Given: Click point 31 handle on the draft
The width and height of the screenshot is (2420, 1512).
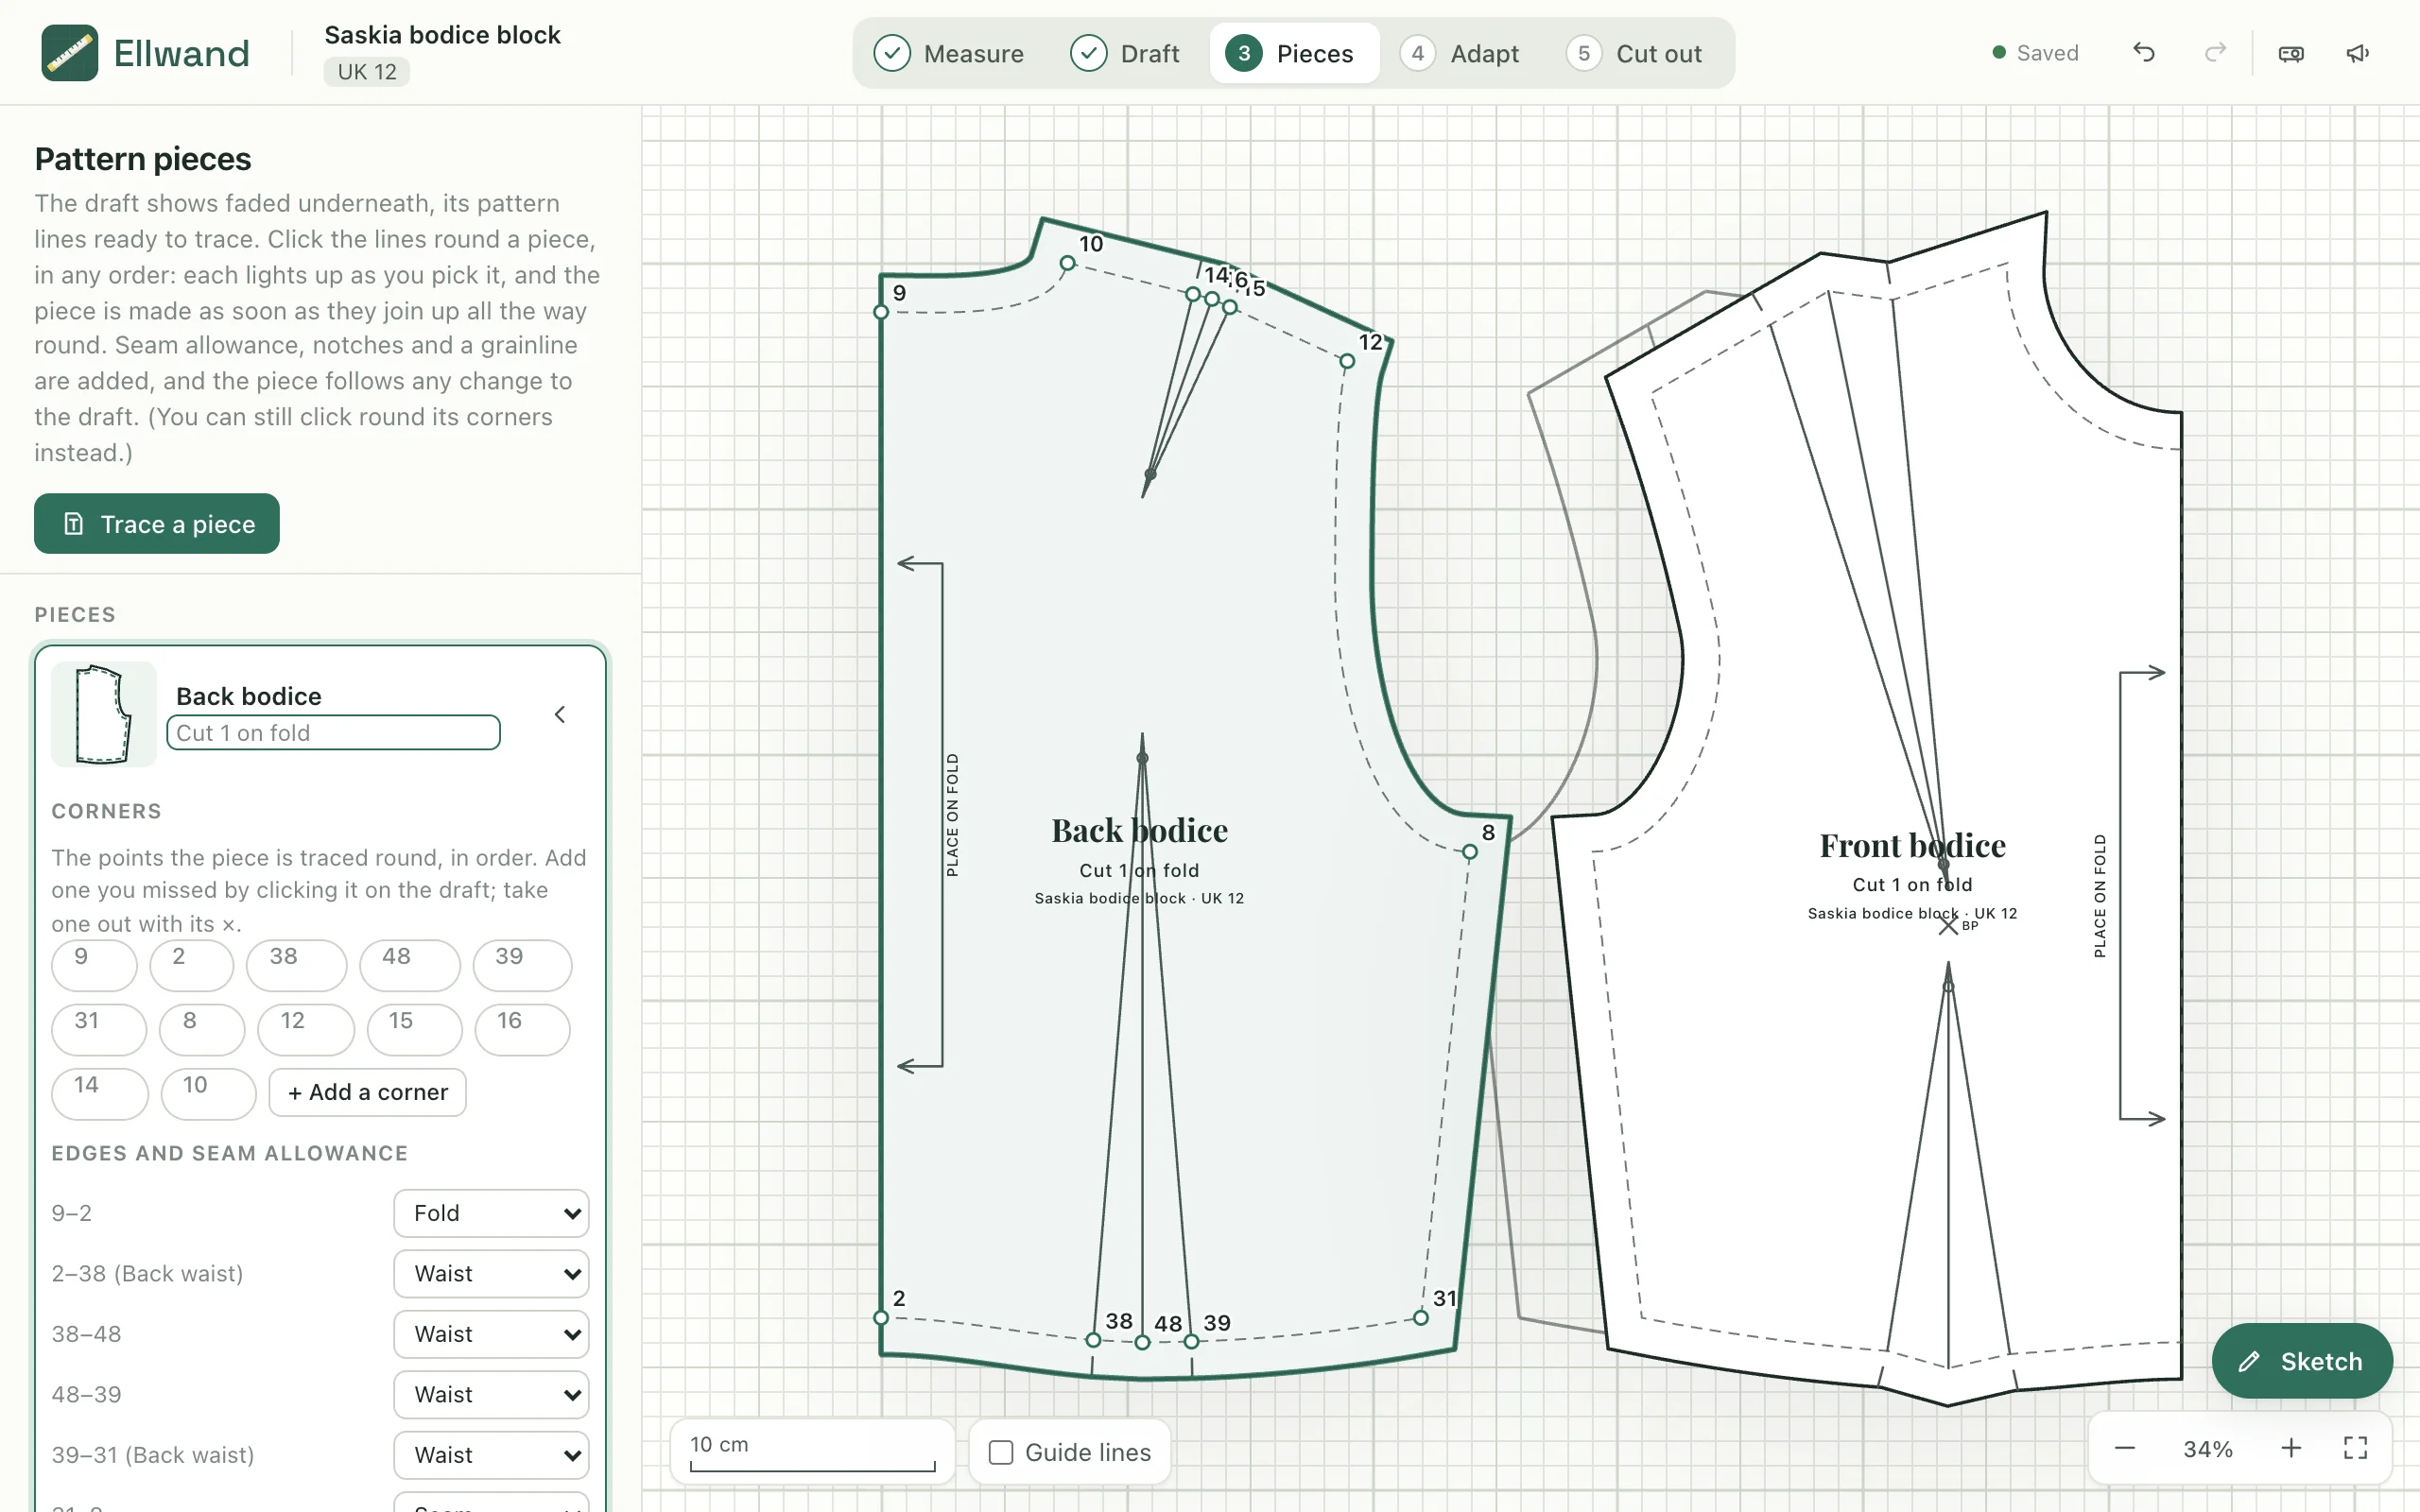Looking at the screenshot, I should point(1421,1318).
